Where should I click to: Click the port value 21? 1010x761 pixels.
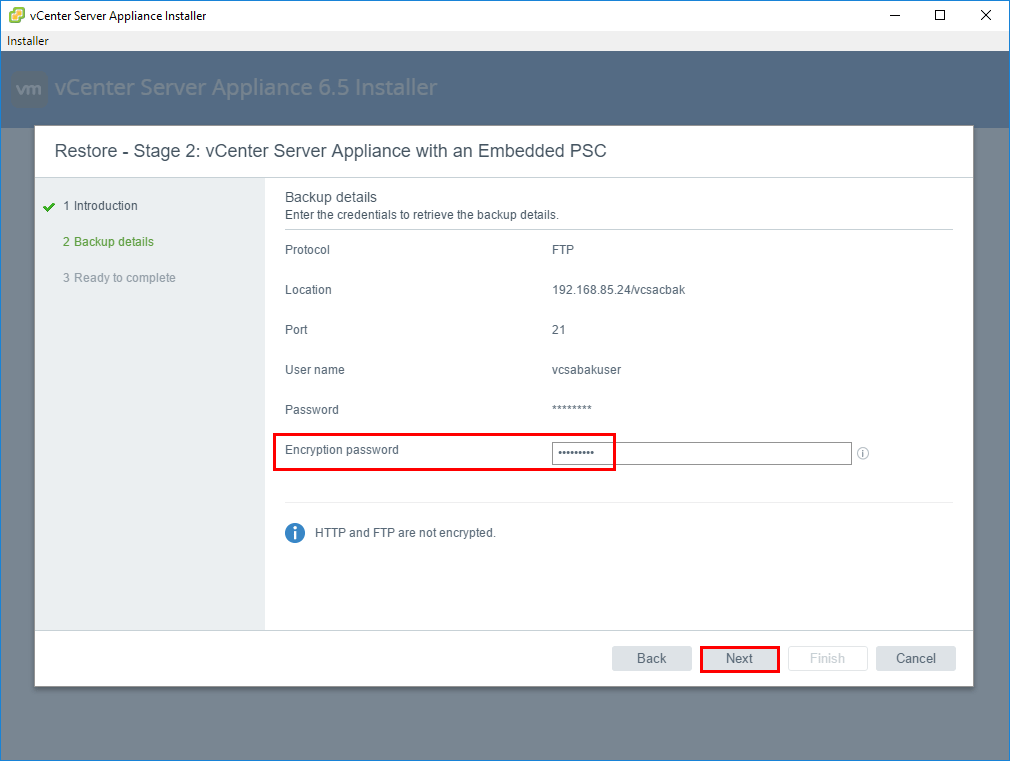click(558, 330)
